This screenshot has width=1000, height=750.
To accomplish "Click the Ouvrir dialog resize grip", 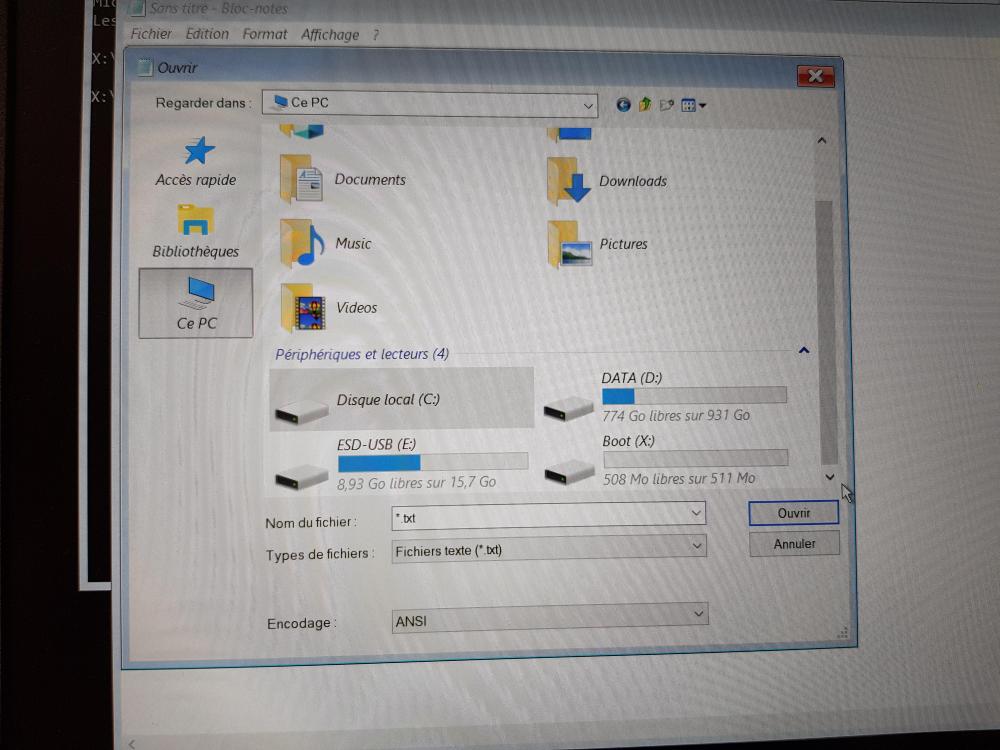I will (842, 632).
